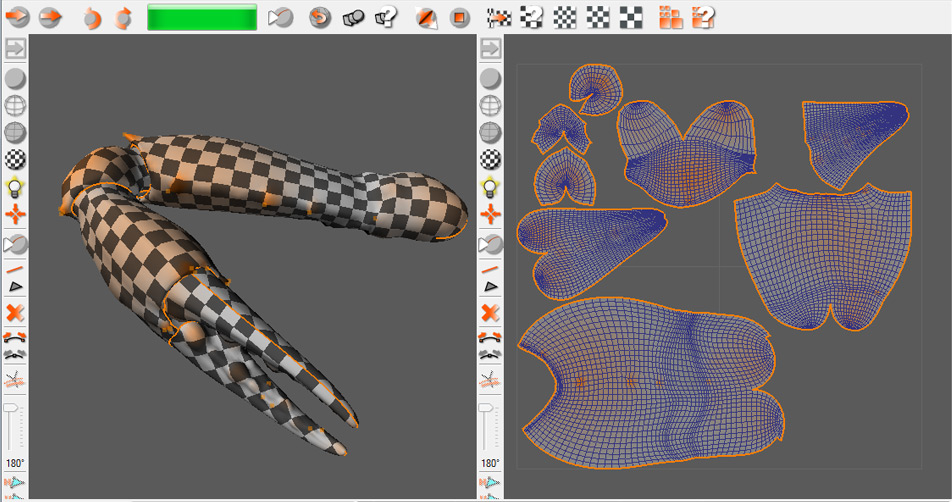Click crossed-lines icon in 3D view sidebar
952x502 pixels.
pyautogui.click(x=15, y=381)
